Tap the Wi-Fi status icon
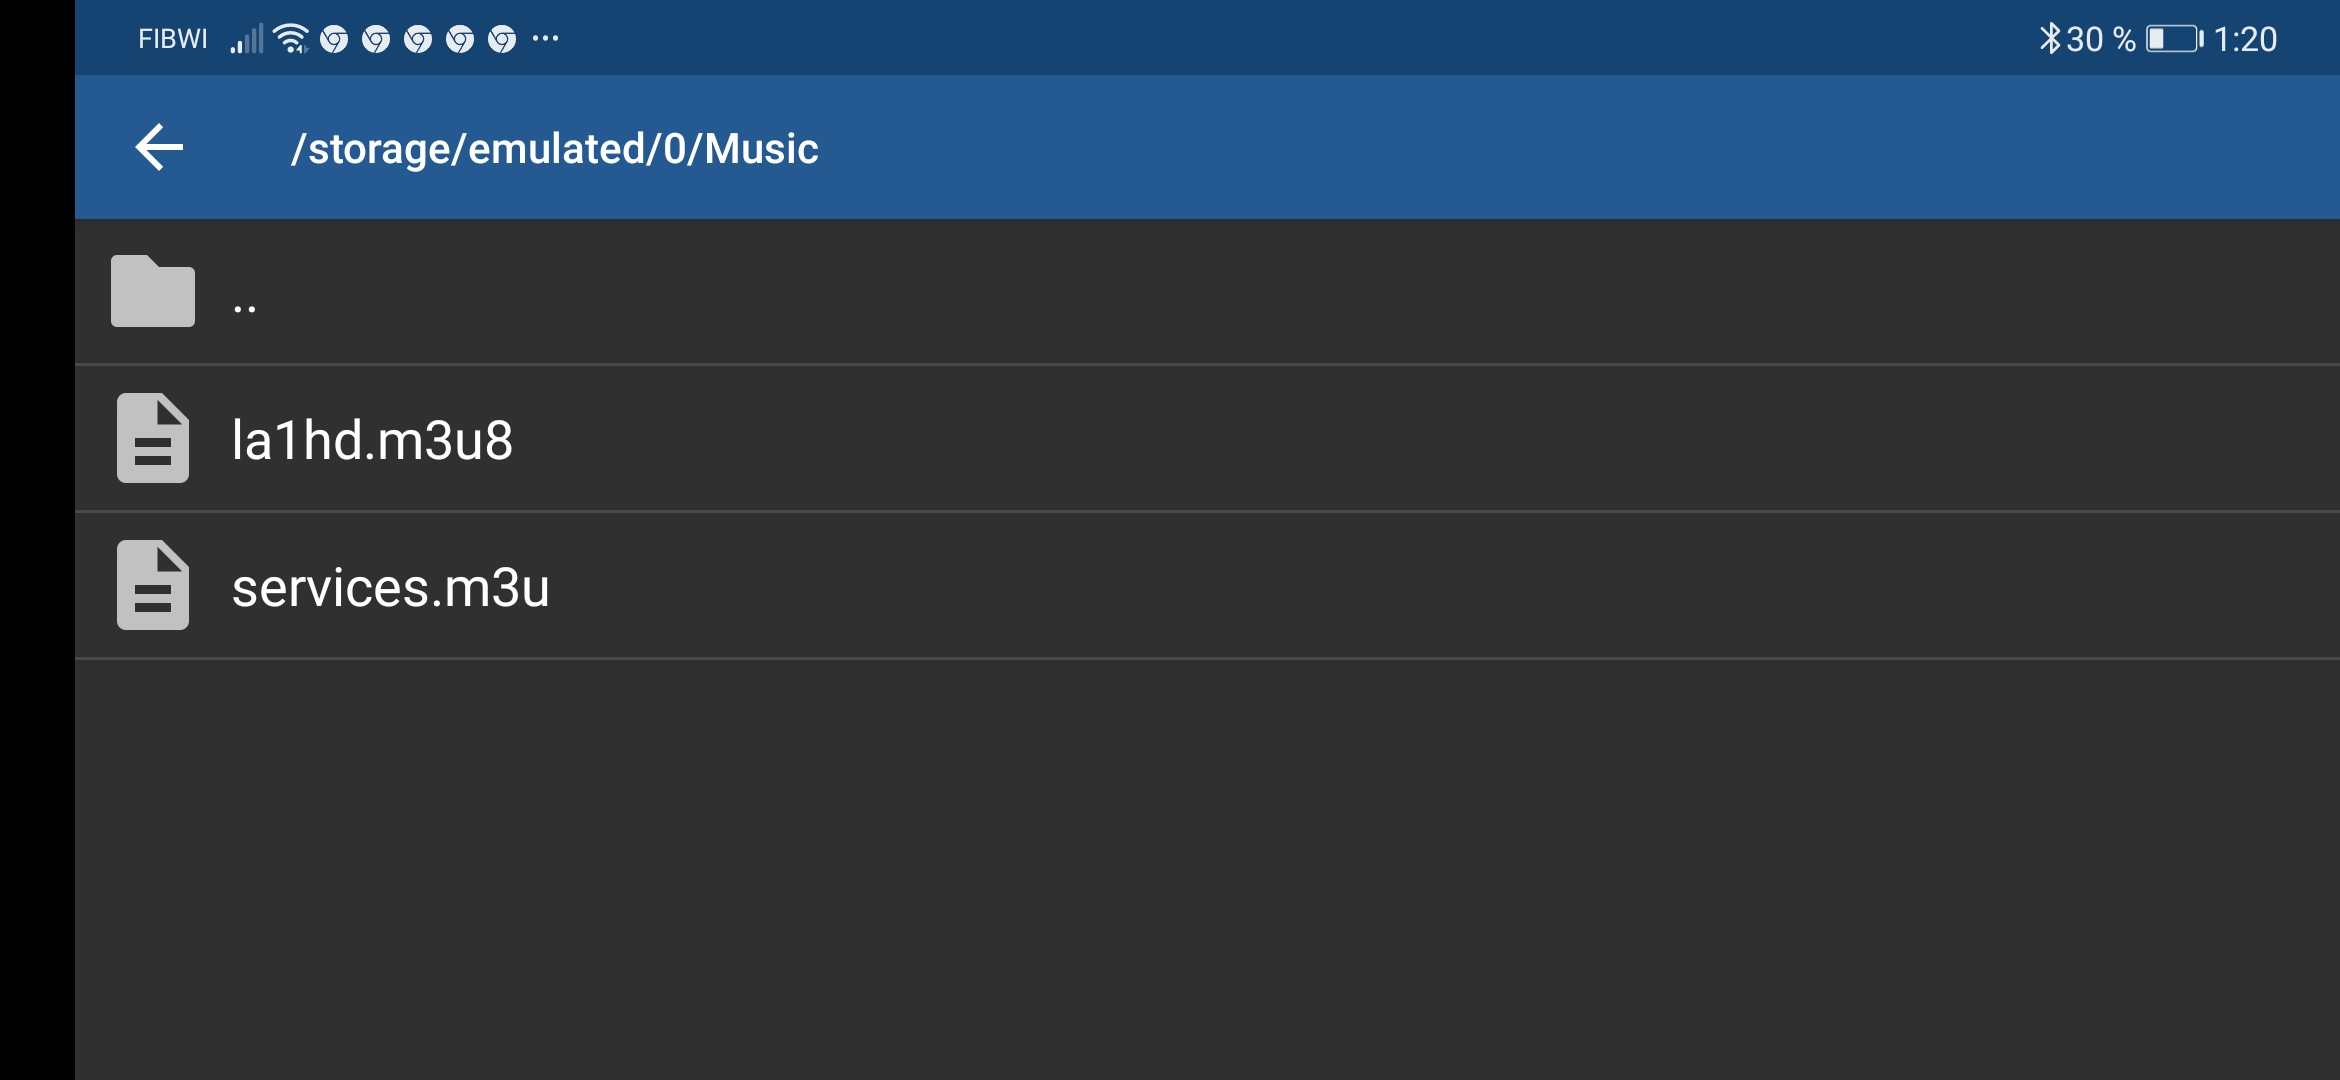 [x=291, y=39]
